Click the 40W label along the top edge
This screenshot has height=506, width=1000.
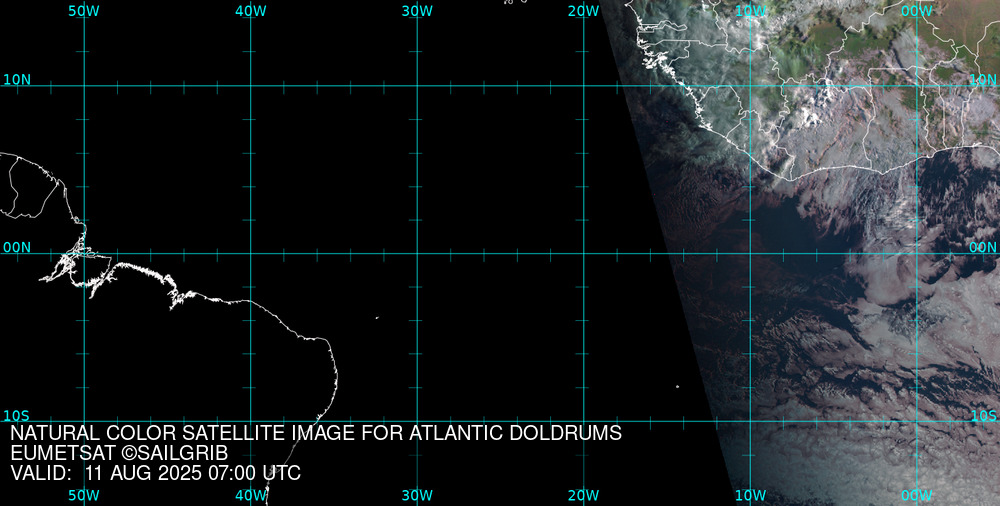tap(251, 11)
